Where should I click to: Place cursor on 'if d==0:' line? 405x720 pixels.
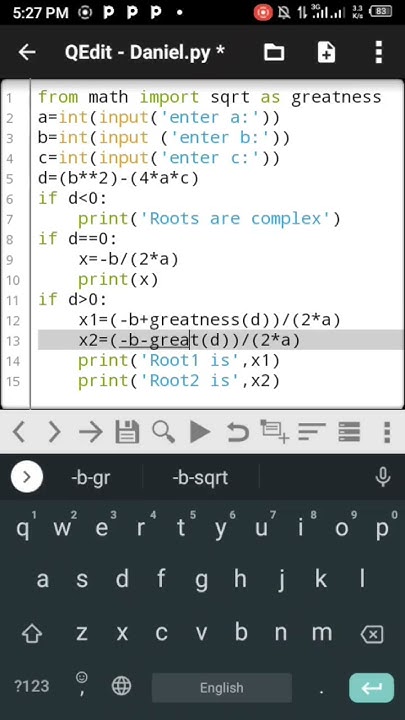(x=78, y=239)
